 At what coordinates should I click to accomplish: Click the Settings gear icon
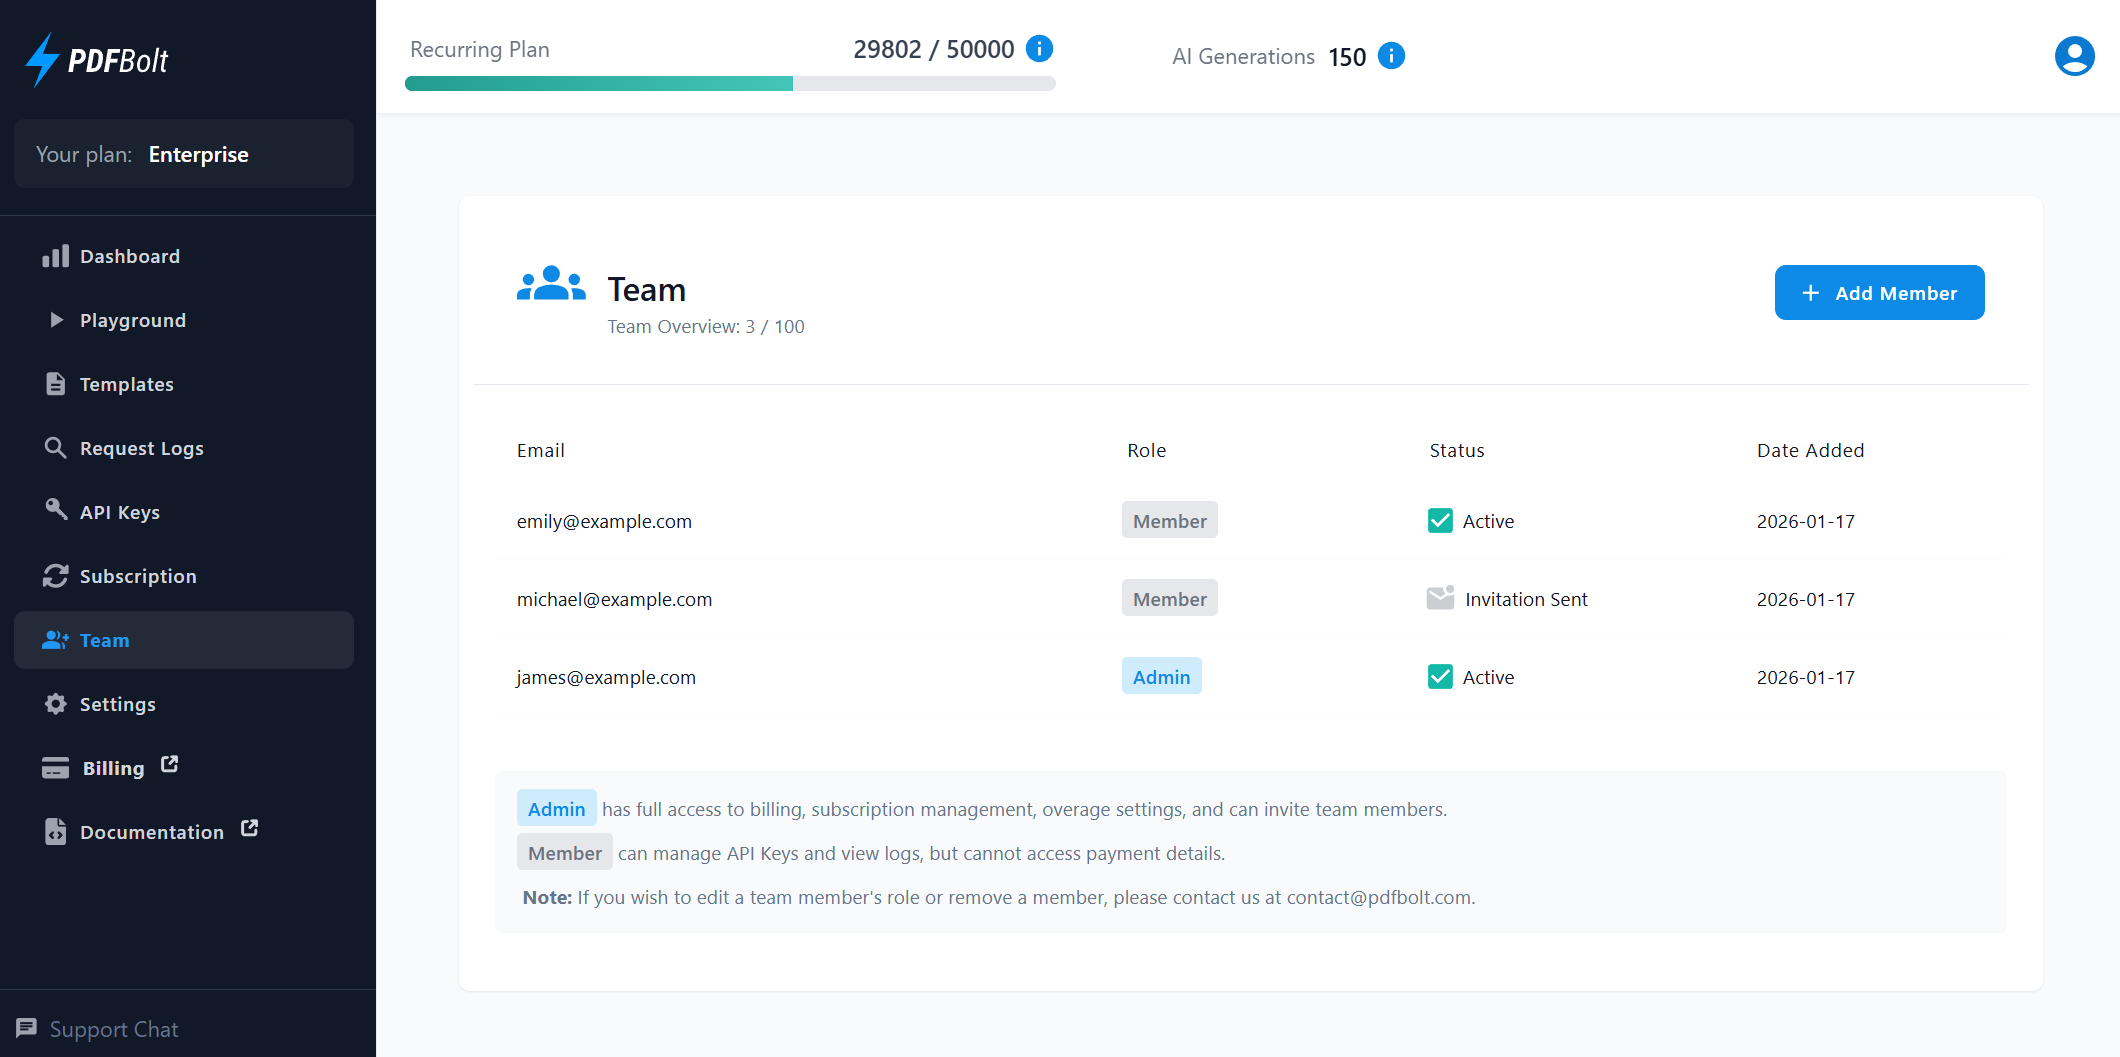click(57, 703)
